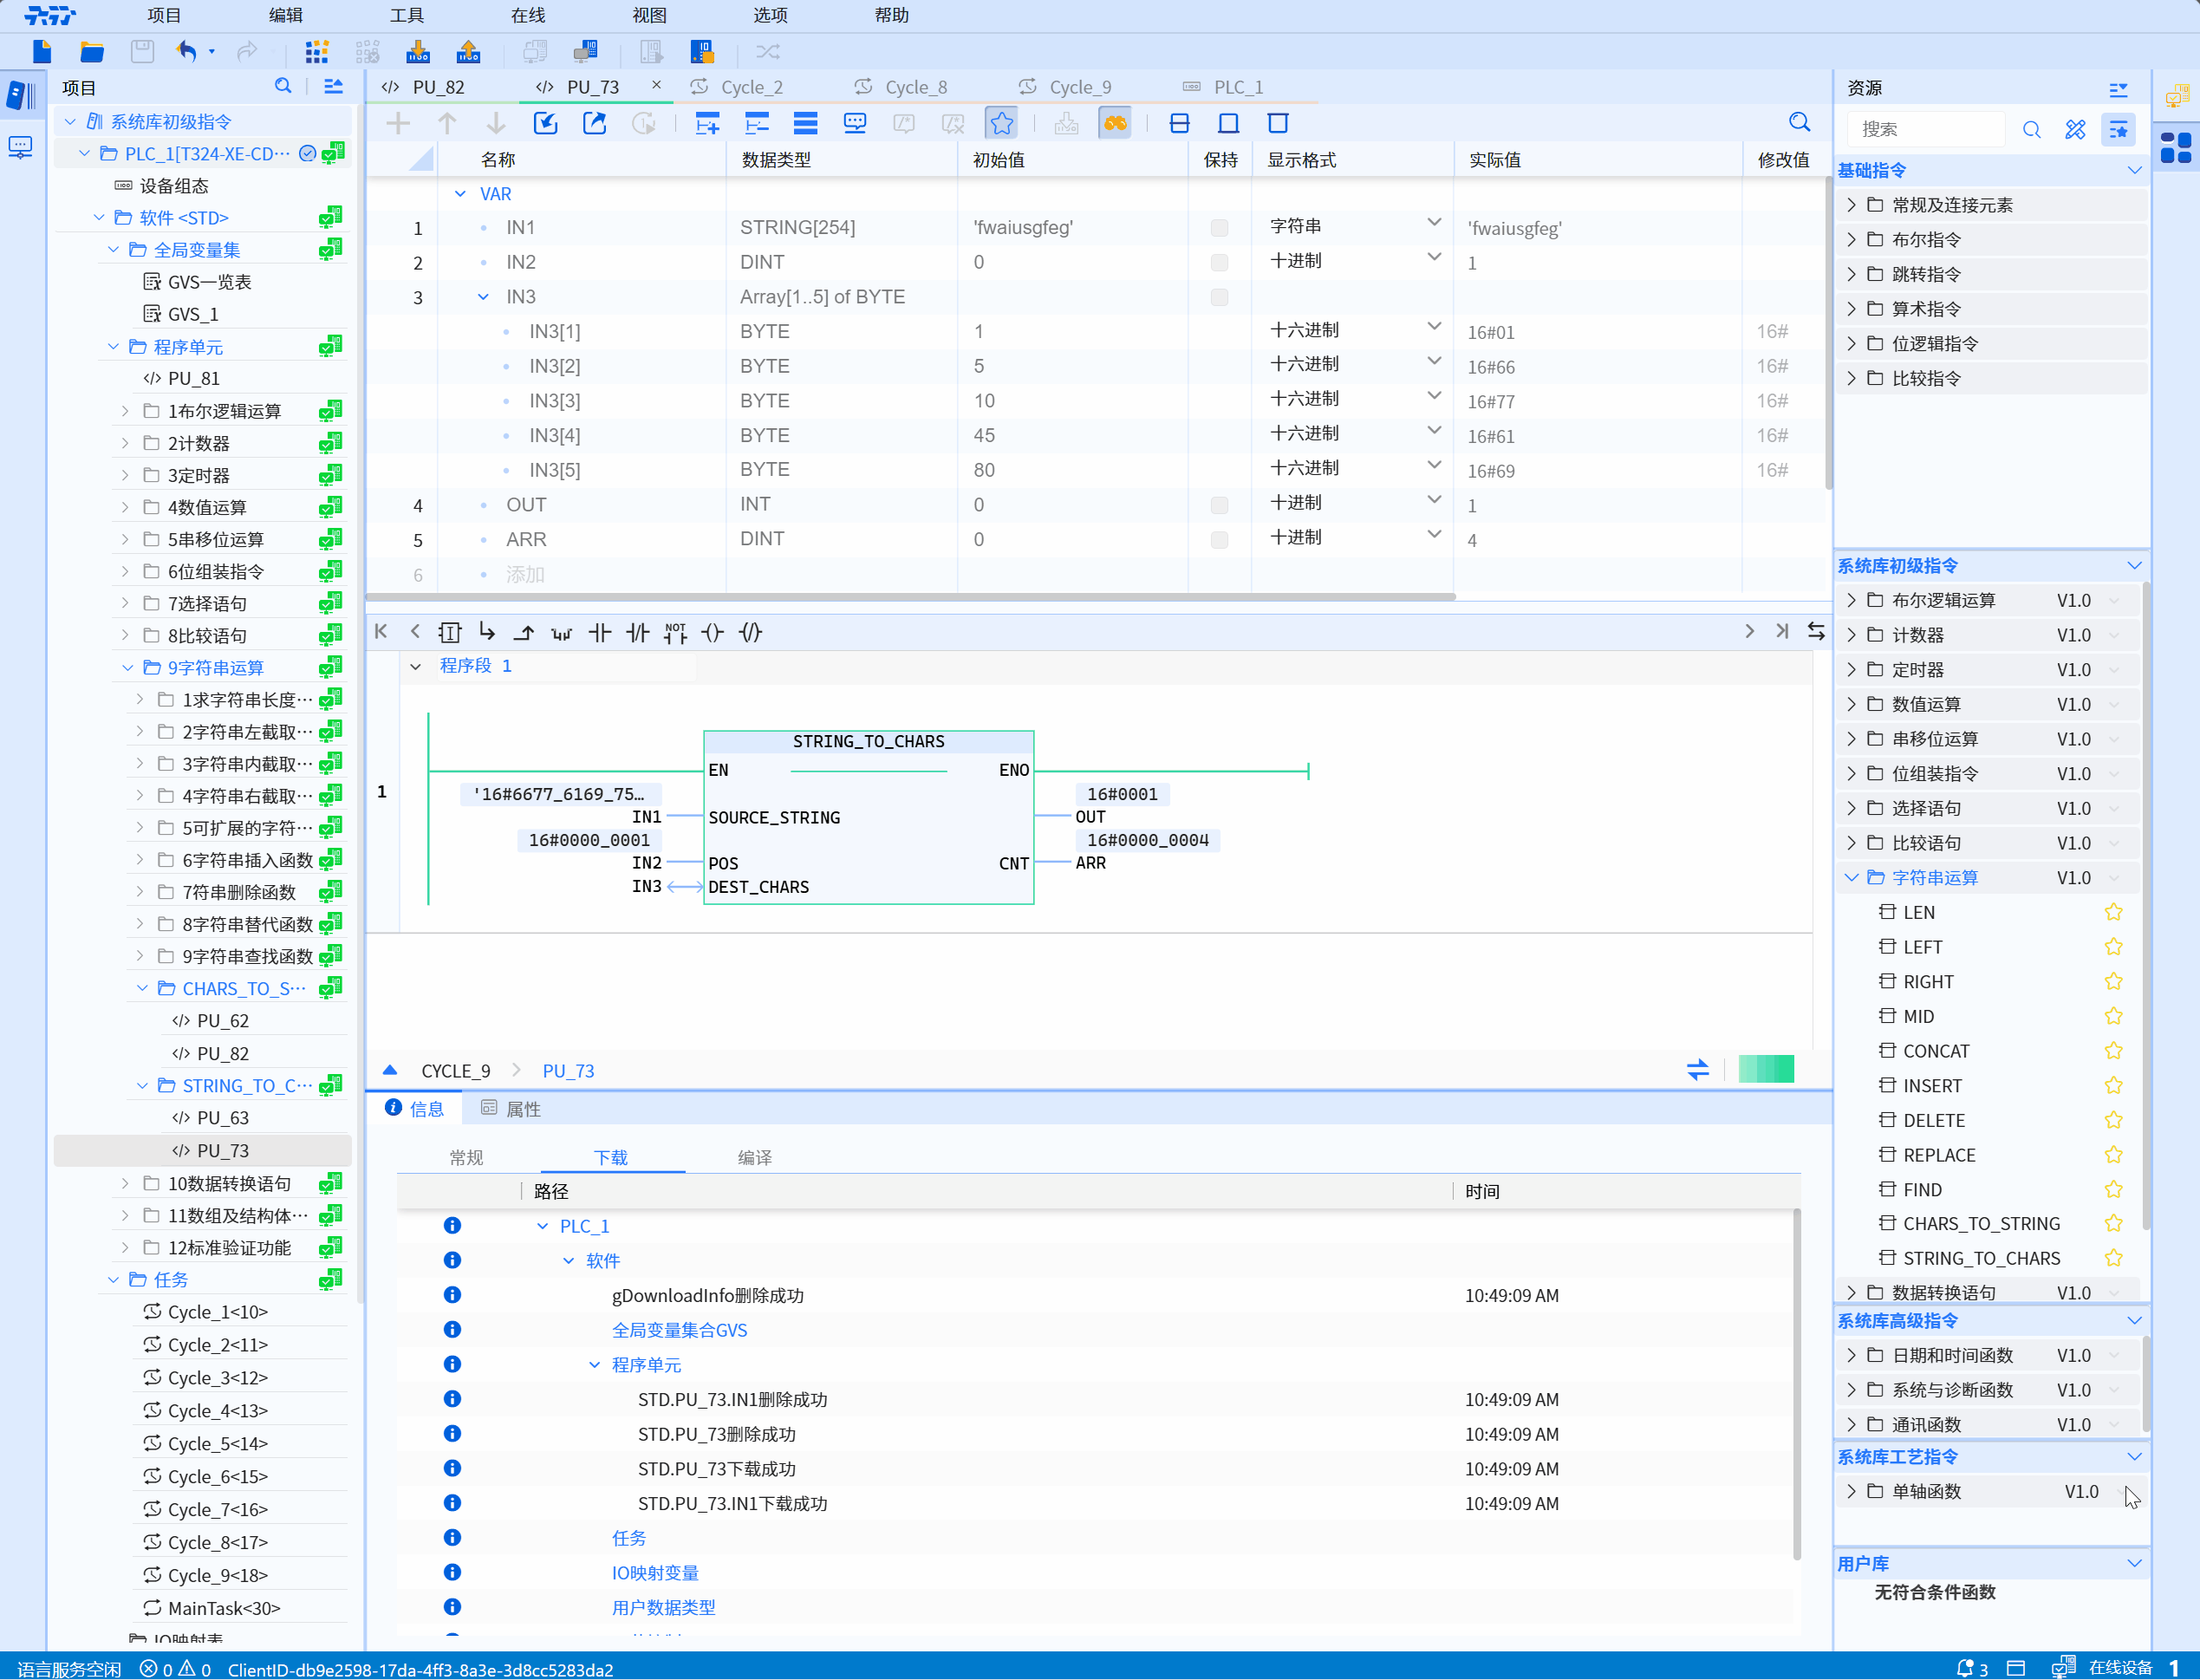This screenshot has width=2200, height=1680.
Task: Star the STRING_TO_CHARS instruction as favorite
Action: (x=2113, y=1258)
